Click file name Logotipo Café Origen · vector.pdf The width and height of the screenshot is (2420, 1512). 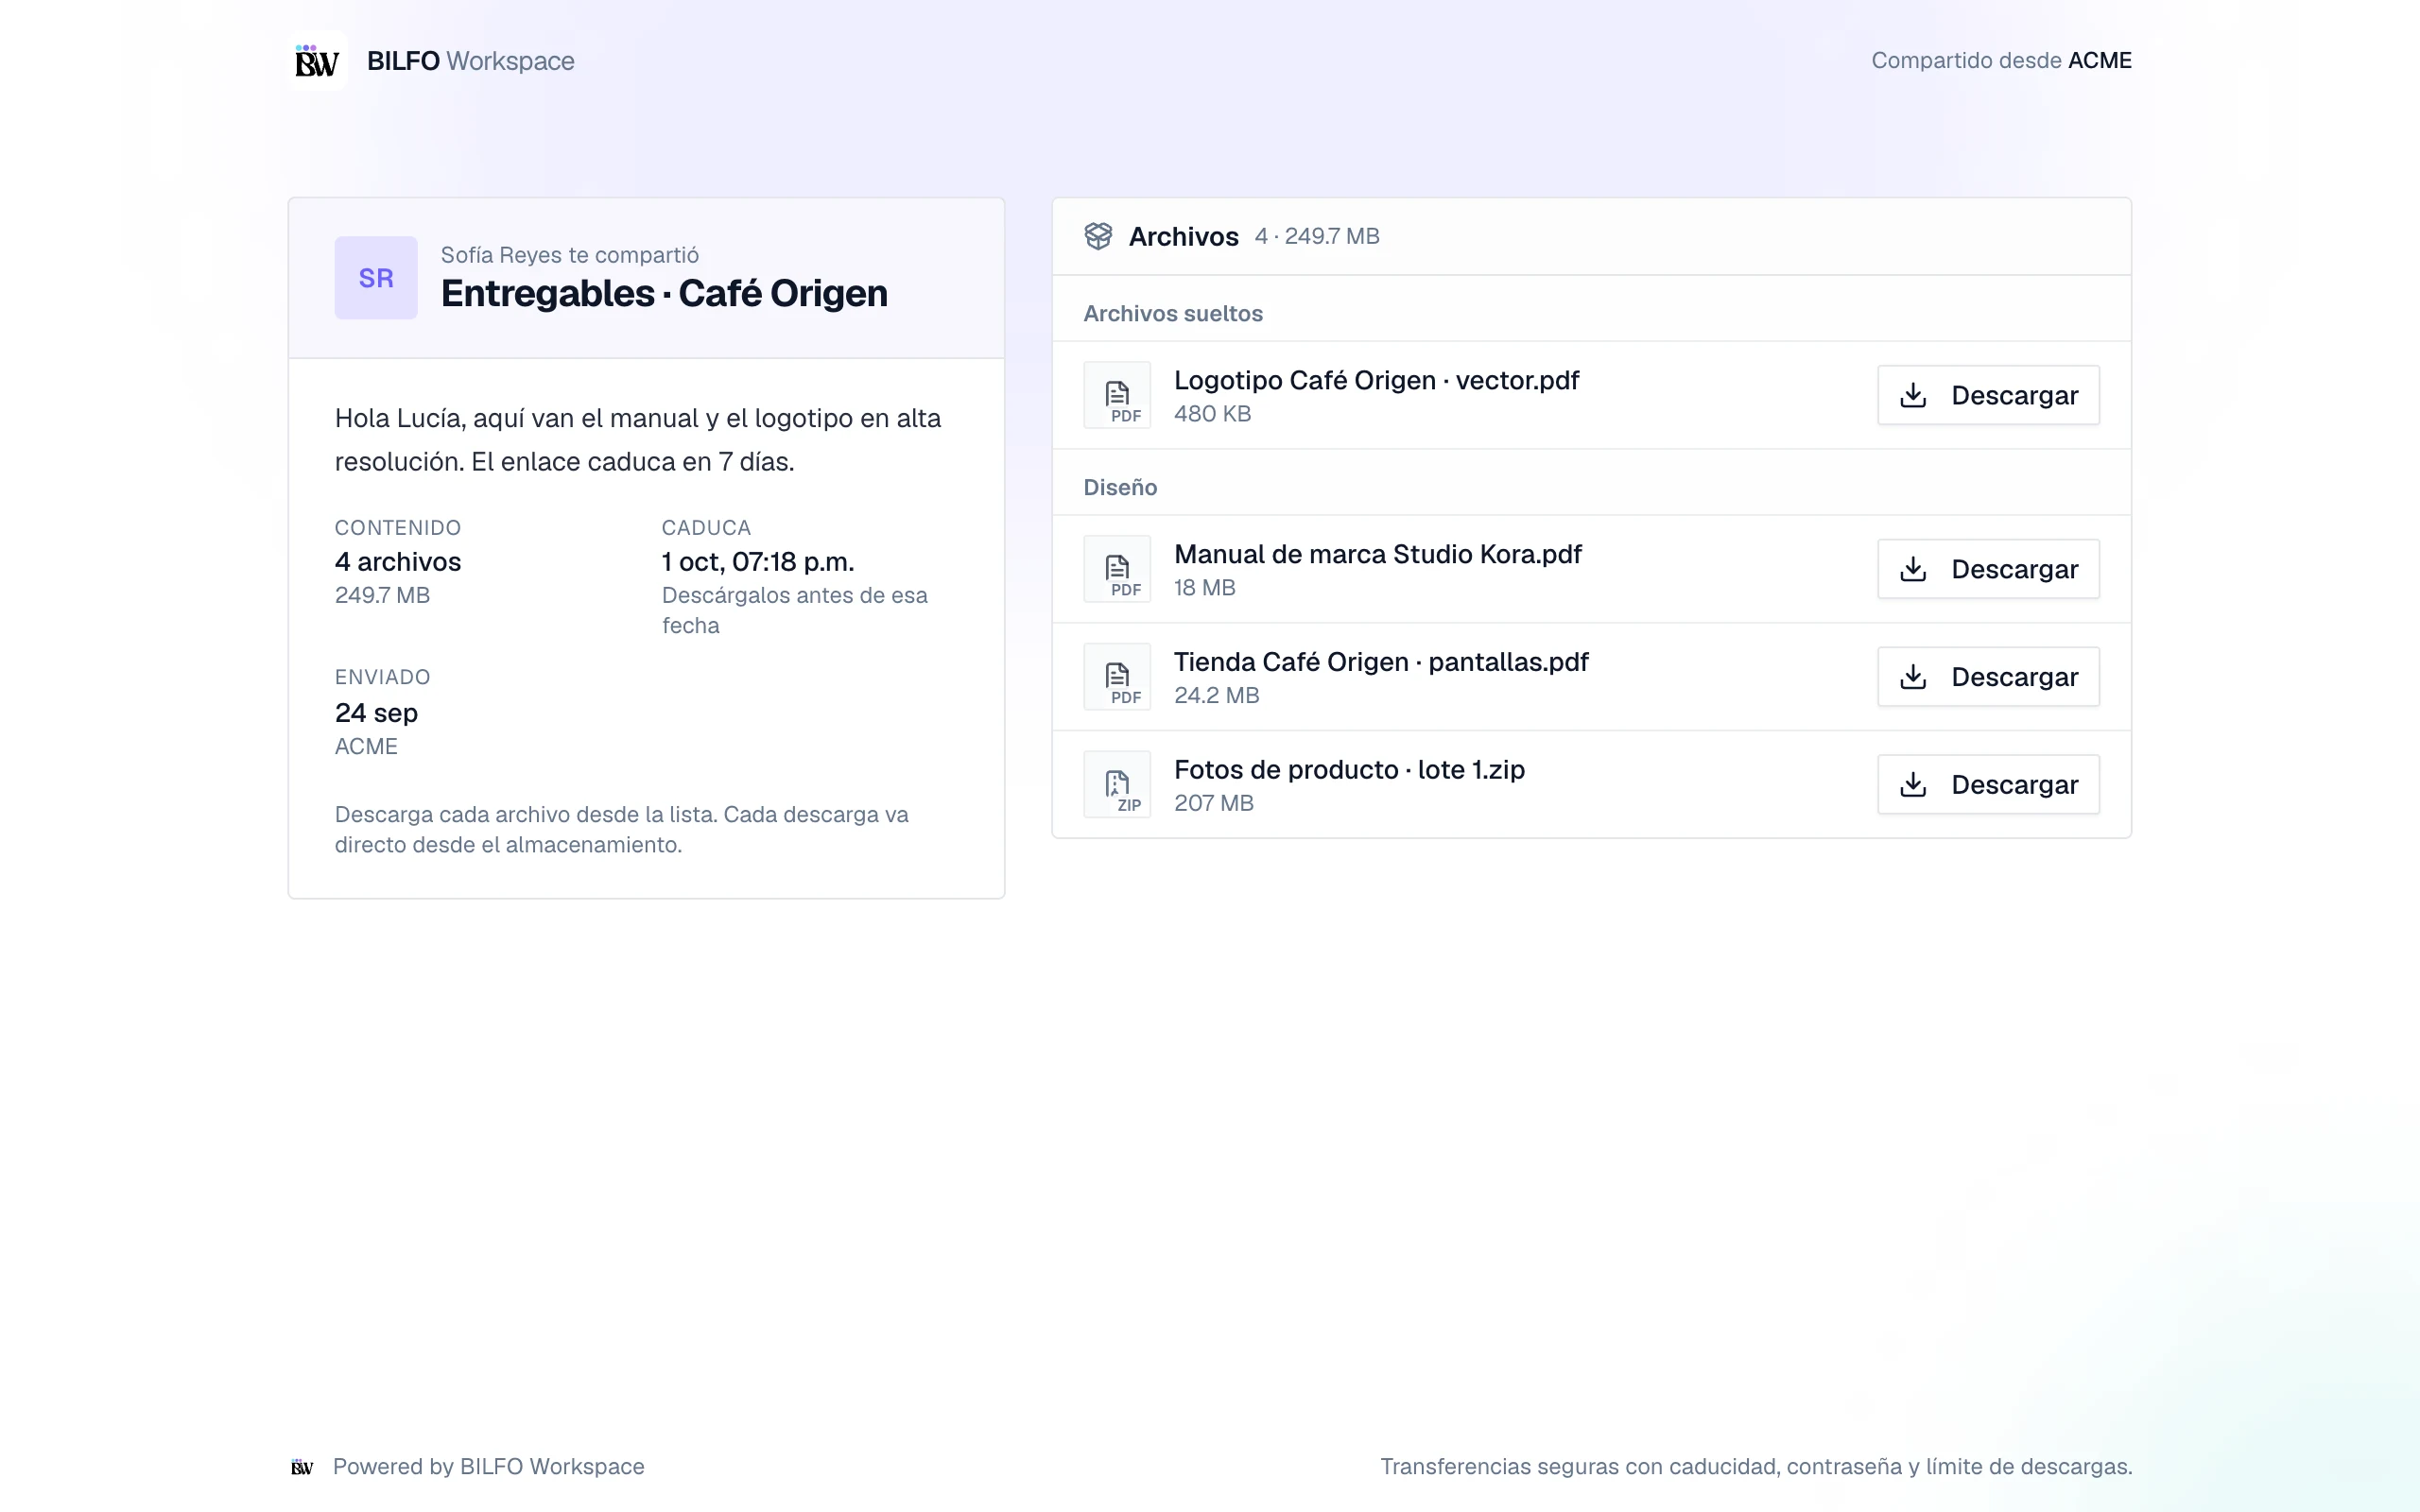pyautogui.click(x=1376, y=380)
